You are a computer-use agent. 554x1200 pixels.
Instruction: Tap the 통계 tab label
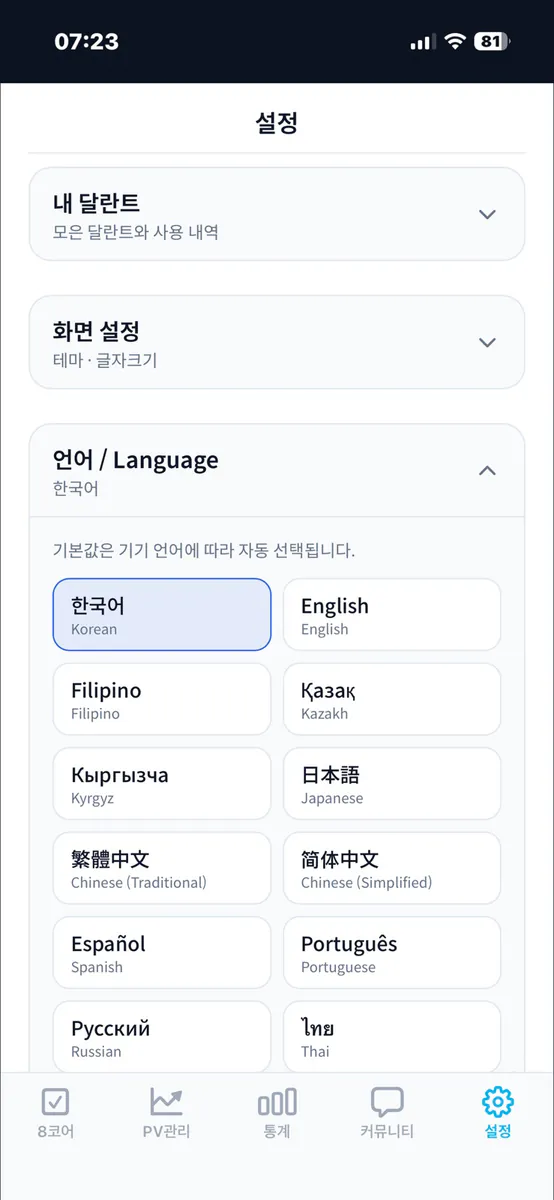[277, 1132]
